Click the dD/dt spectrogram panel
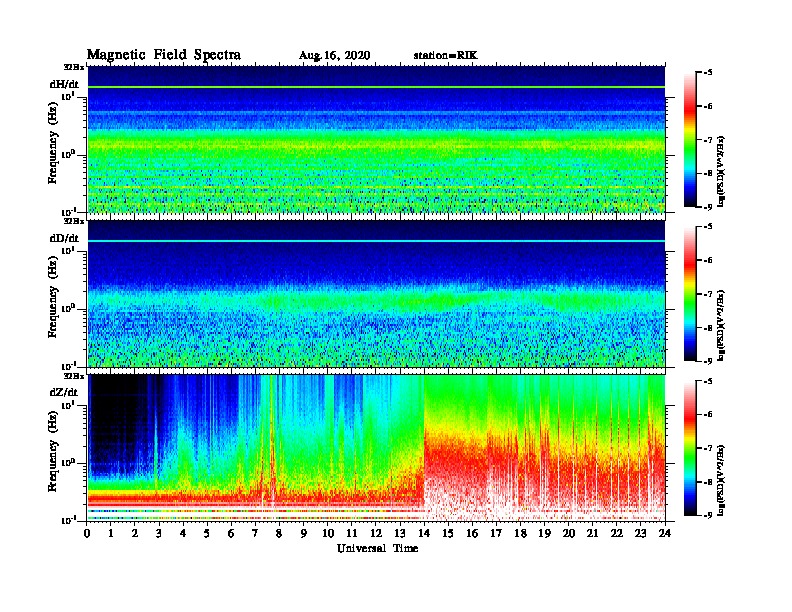The height and width of the screenshot is (612, 792). tap(376, 293)
